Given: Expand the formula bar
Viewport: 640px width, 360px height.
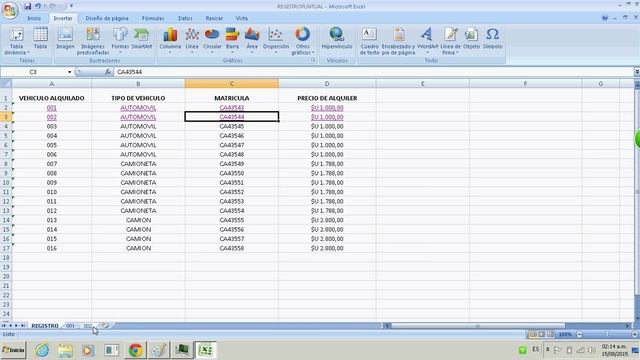Looking at the screenshot, I should click(x=637, y=72).
